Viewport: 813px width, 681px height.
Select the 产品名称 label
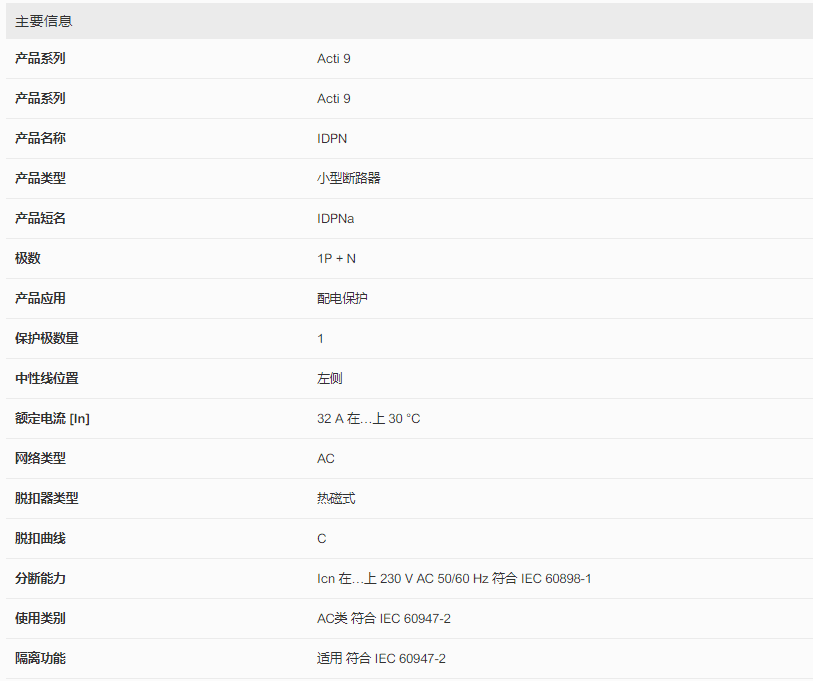pos(40,138)
